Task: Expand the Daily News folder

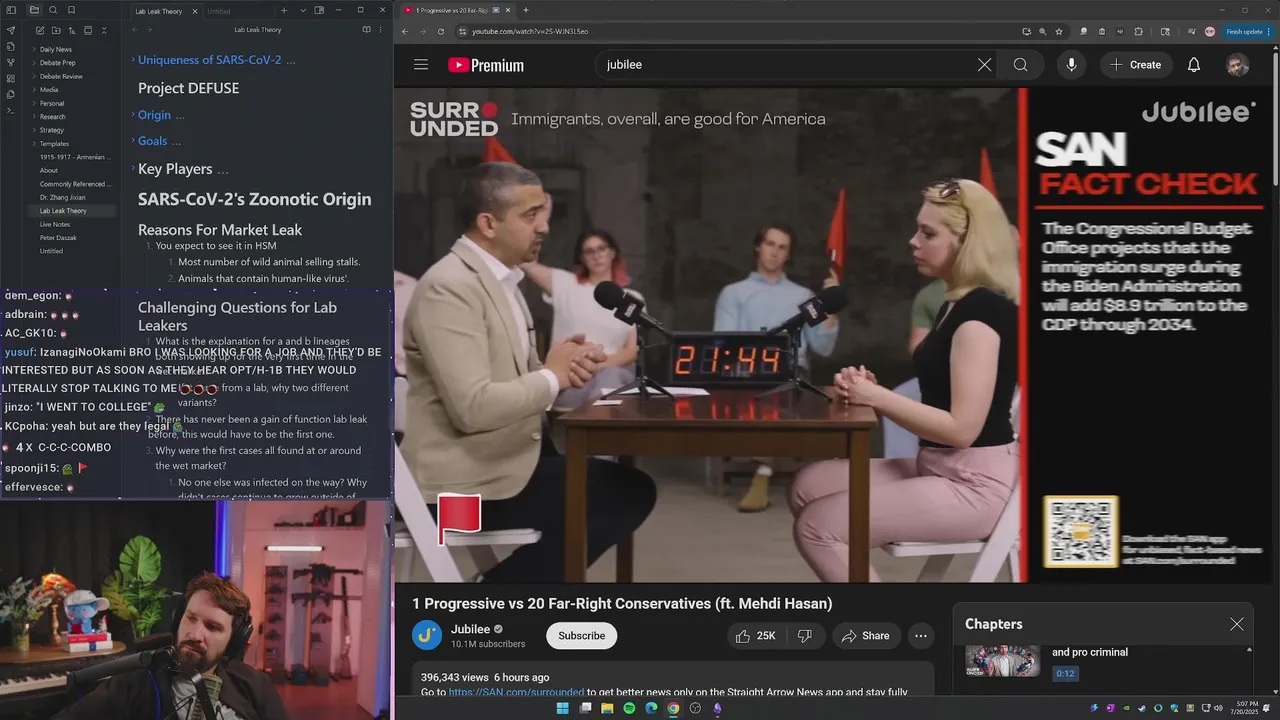Action: click(x=55, y=49)
